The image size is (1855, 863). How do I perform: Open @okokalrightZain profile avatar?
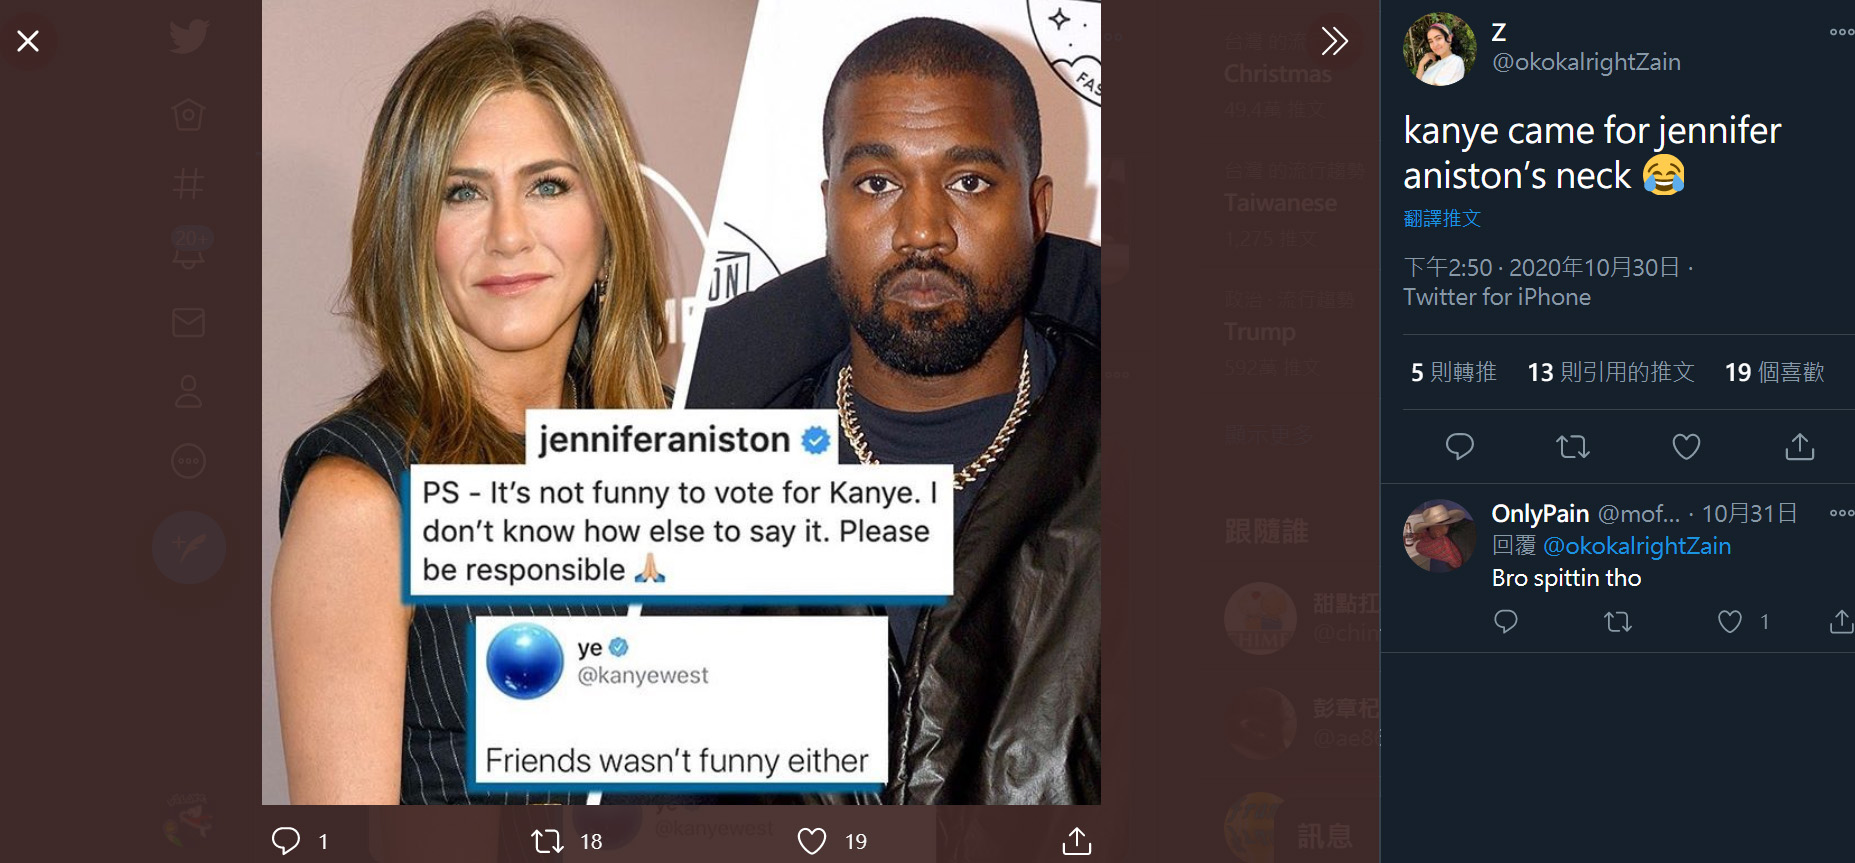(1439, 49)
